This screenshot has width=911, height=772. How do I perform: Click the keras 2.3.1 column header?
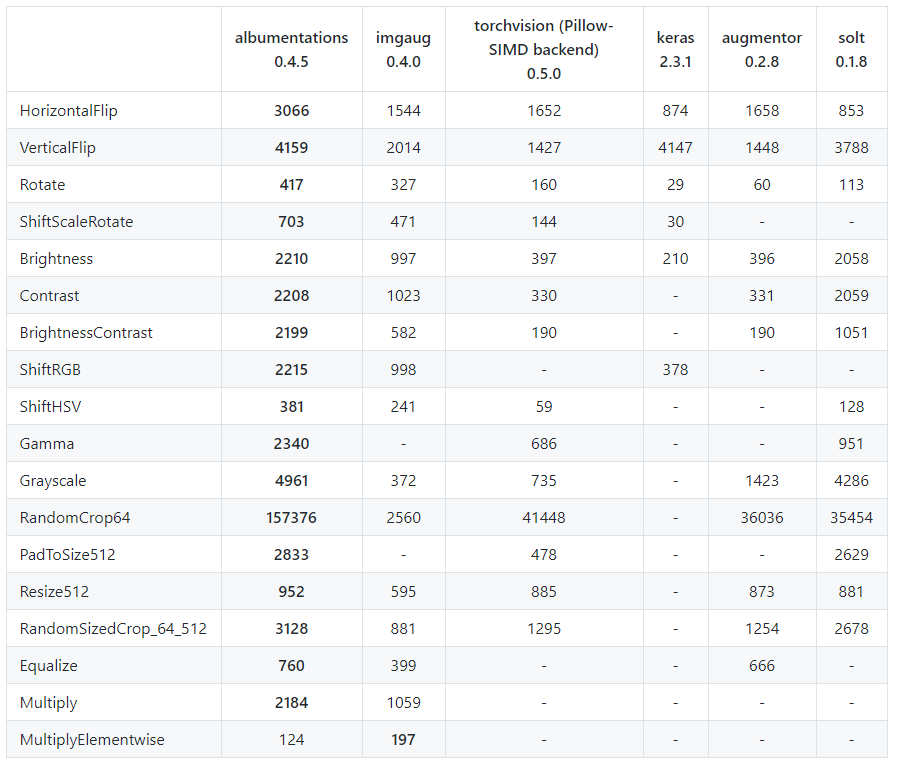coord(675,50)
